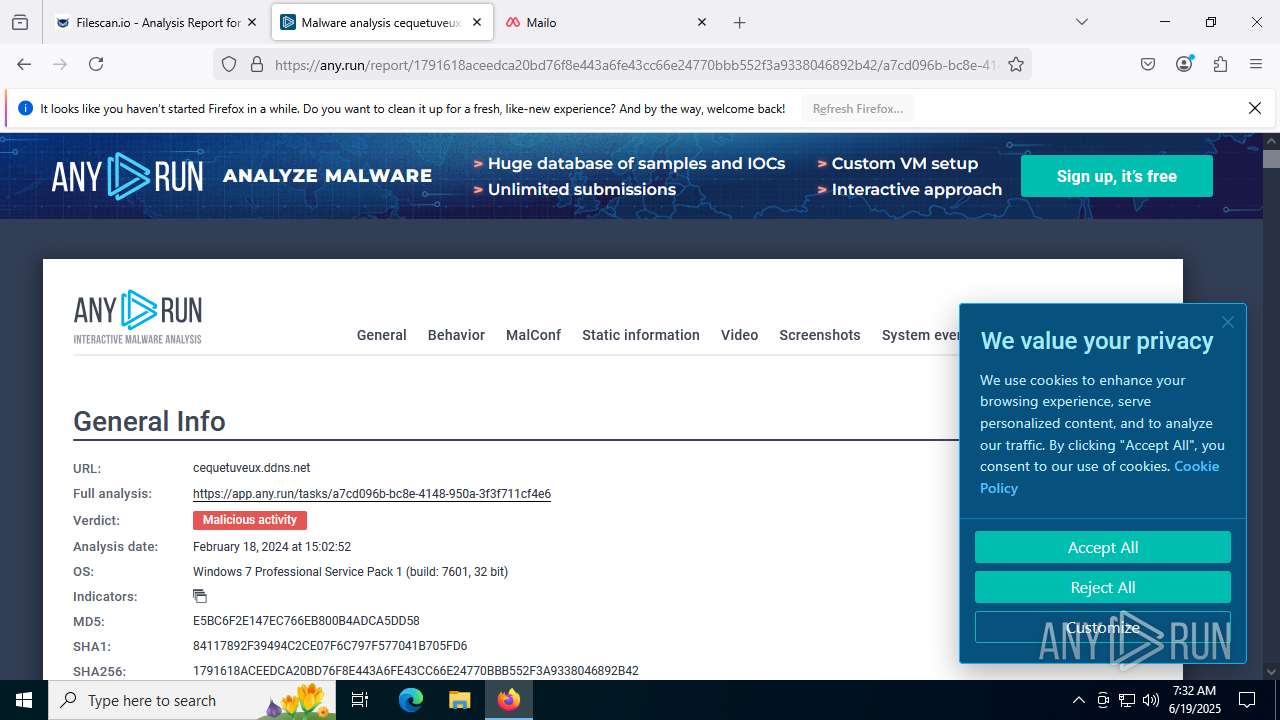Click the volume speaker tray icon

coord(1151,700)
